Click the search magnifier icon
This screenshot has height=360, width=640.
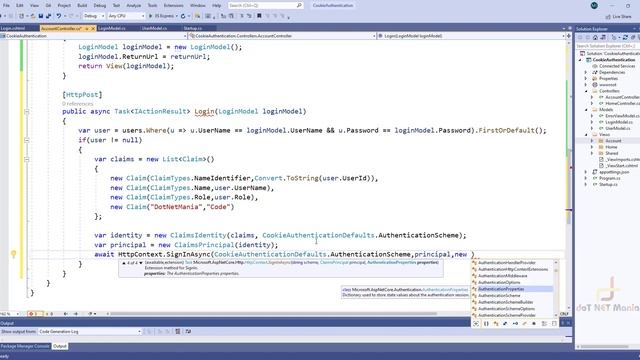click(x=299, y=5)
